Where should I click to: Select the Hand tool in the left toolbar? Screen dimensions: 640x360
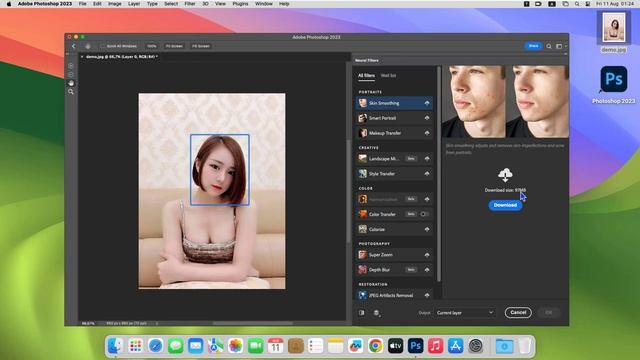pyautogui.click(x=71, y=83)
